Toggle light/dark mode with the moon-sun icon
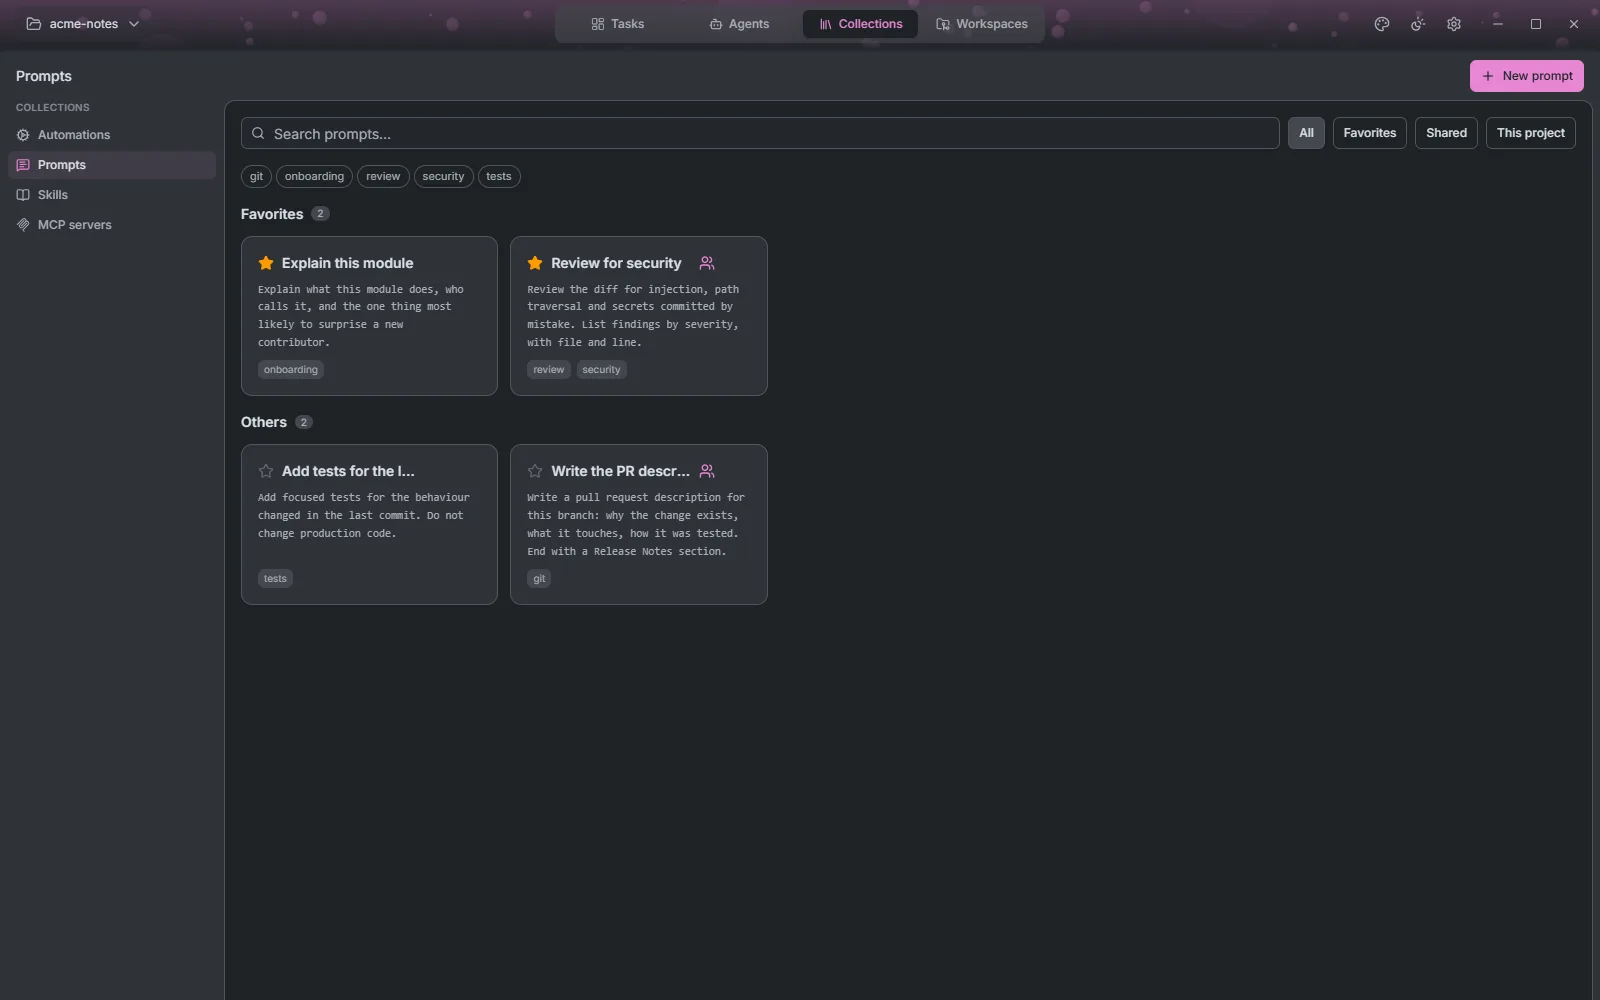This screenshot has width=1600, height=1000. point(1418,24)
